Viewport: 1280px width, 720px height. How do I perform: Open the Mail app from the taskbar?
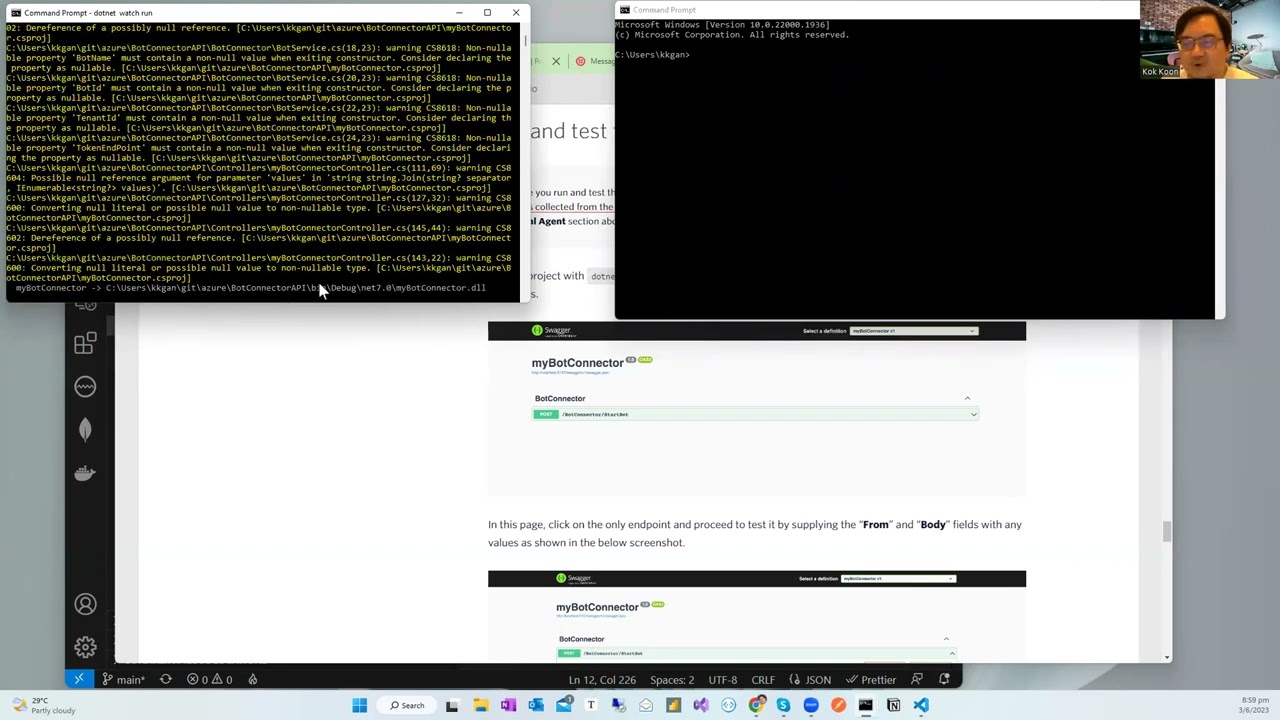pos(564,705)
